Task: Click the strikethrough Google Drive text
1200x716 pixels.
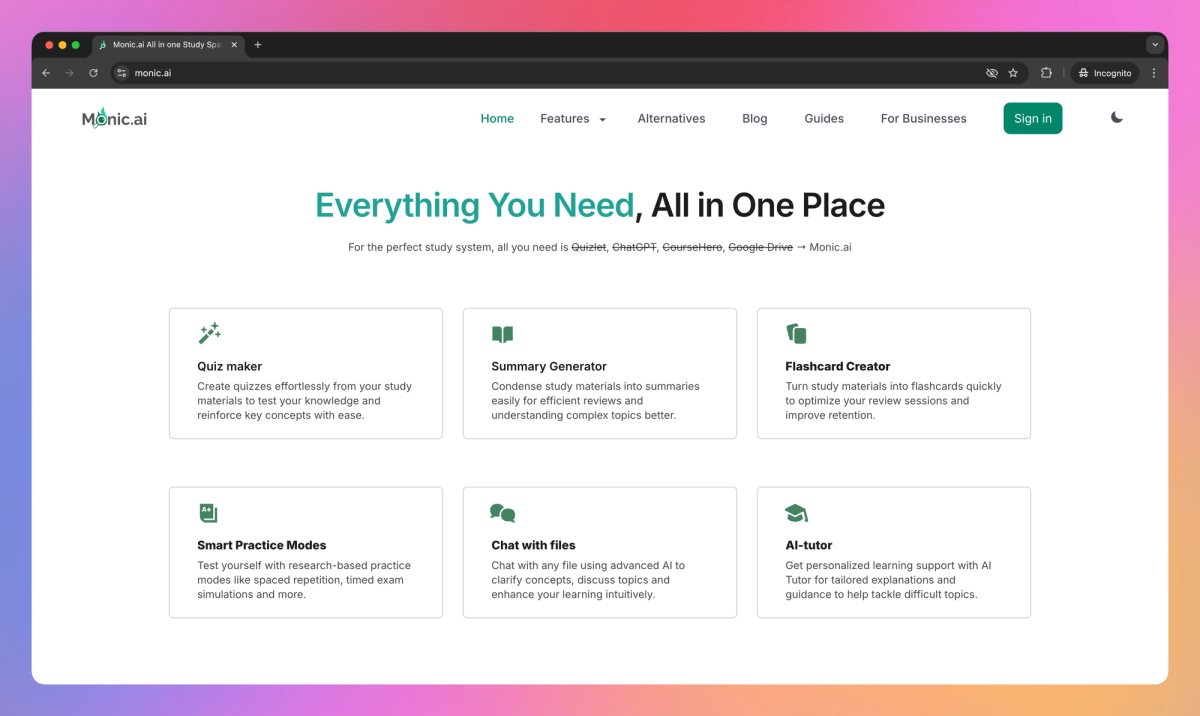Action: pyautogui.click(x=760, y=247)
